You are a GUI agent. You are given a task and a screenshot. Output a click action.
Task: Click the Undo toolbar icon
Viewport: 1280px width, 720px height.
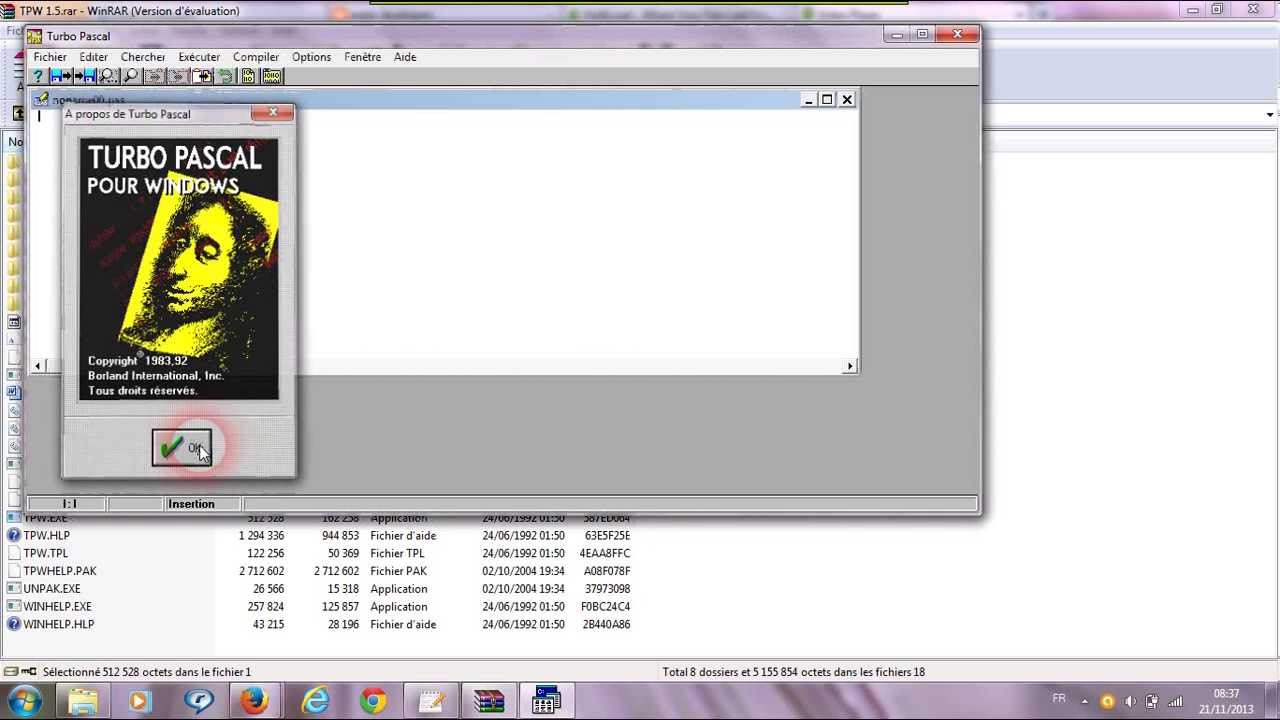pyautogui.click(x=226, y=76)
